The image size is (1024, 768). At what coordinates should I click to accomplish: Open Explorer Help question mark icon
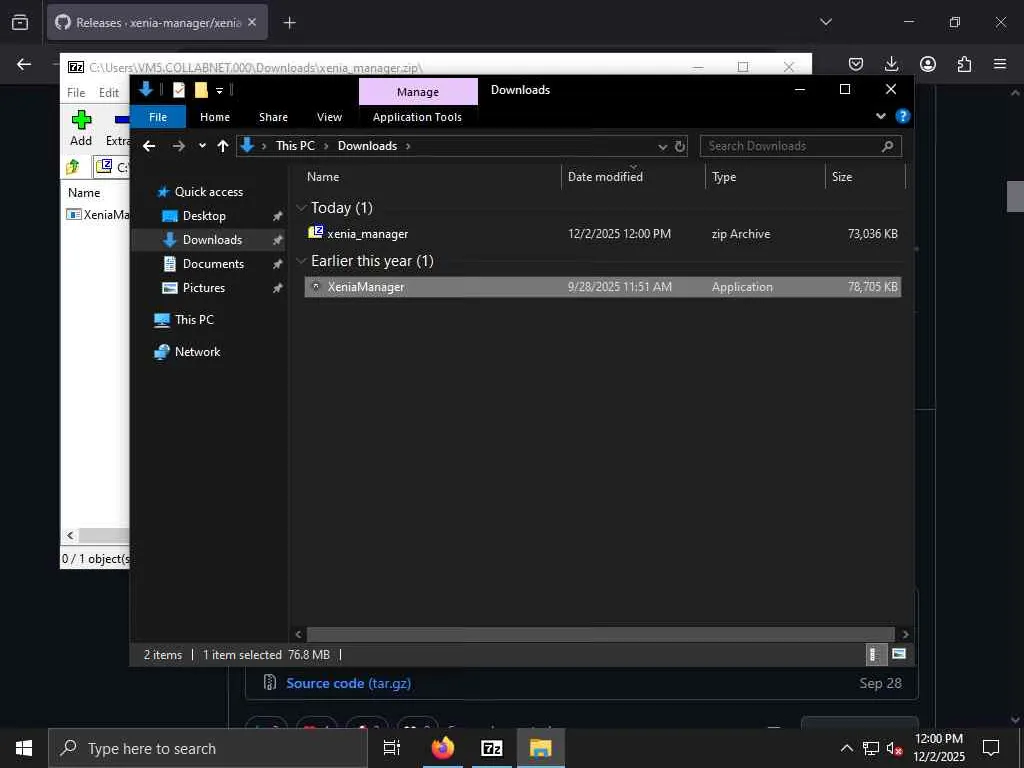point(903,116)
